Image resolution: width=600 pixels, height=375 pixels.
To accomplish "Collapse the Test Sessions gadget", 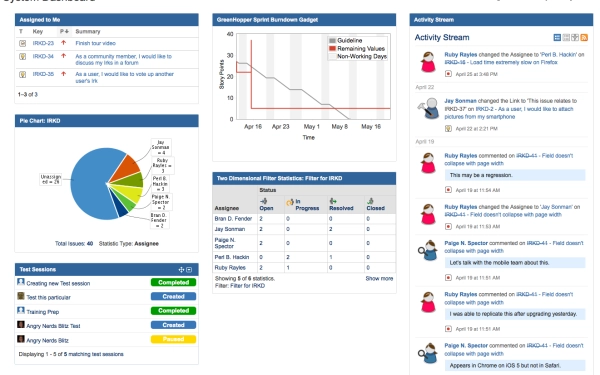I will 189,270.
